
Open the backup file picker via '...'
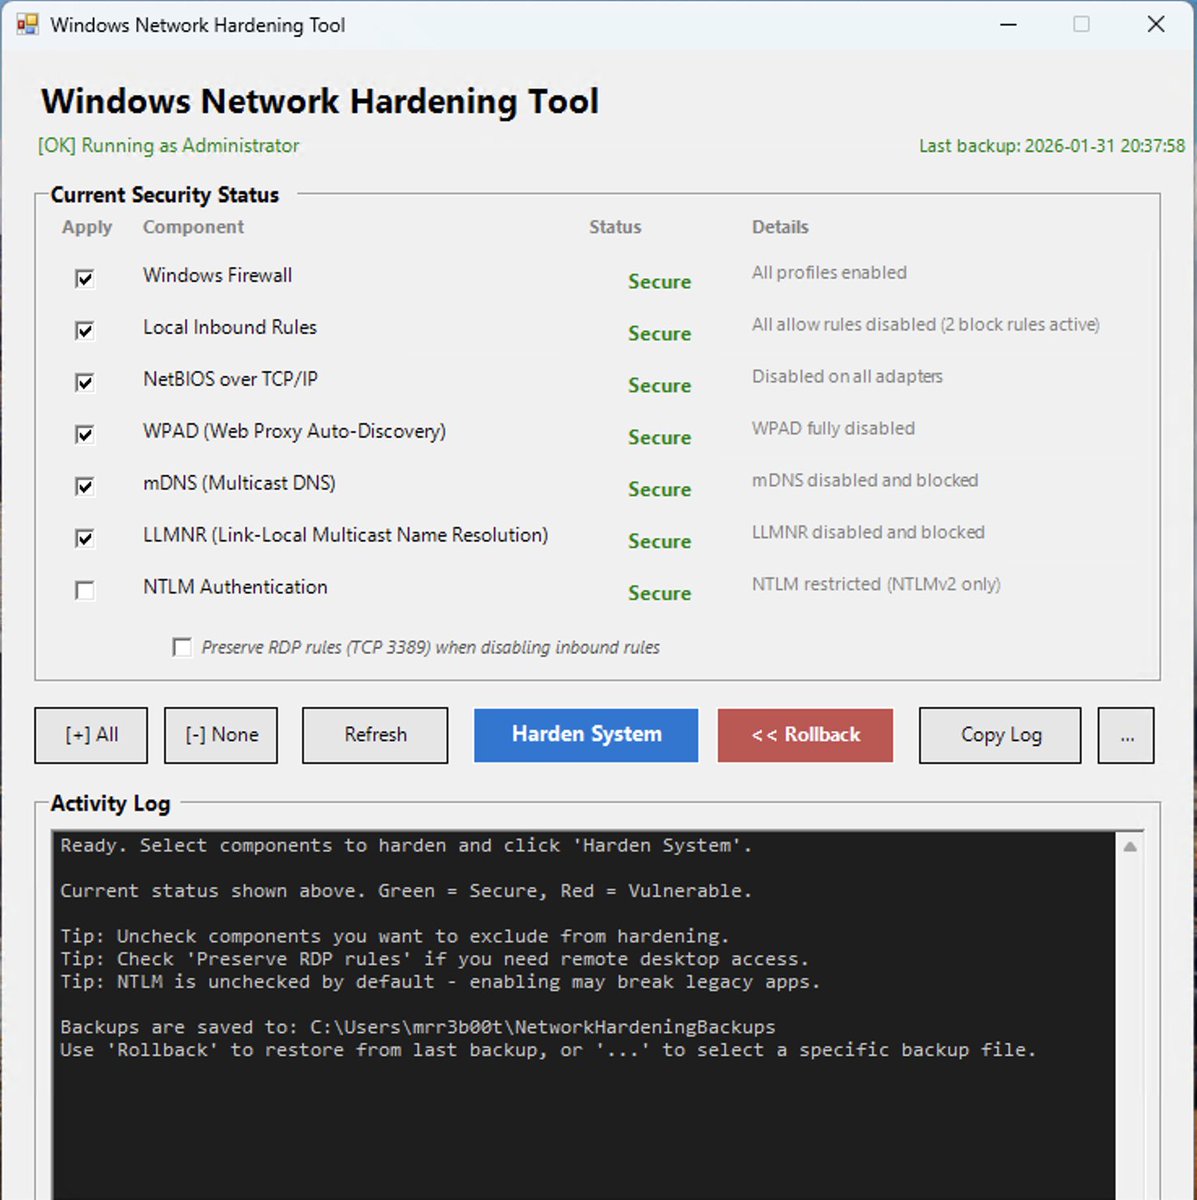[x=1126, y=735]
